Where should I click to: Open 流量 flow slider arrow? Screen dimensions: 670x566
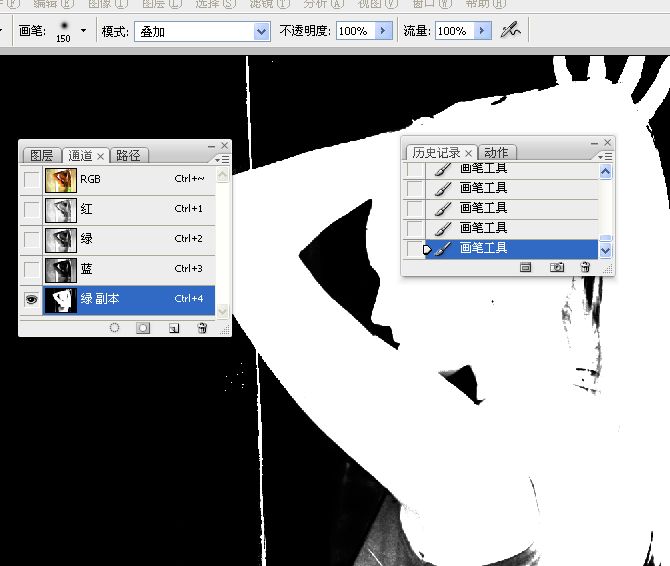tap(482, 31)
